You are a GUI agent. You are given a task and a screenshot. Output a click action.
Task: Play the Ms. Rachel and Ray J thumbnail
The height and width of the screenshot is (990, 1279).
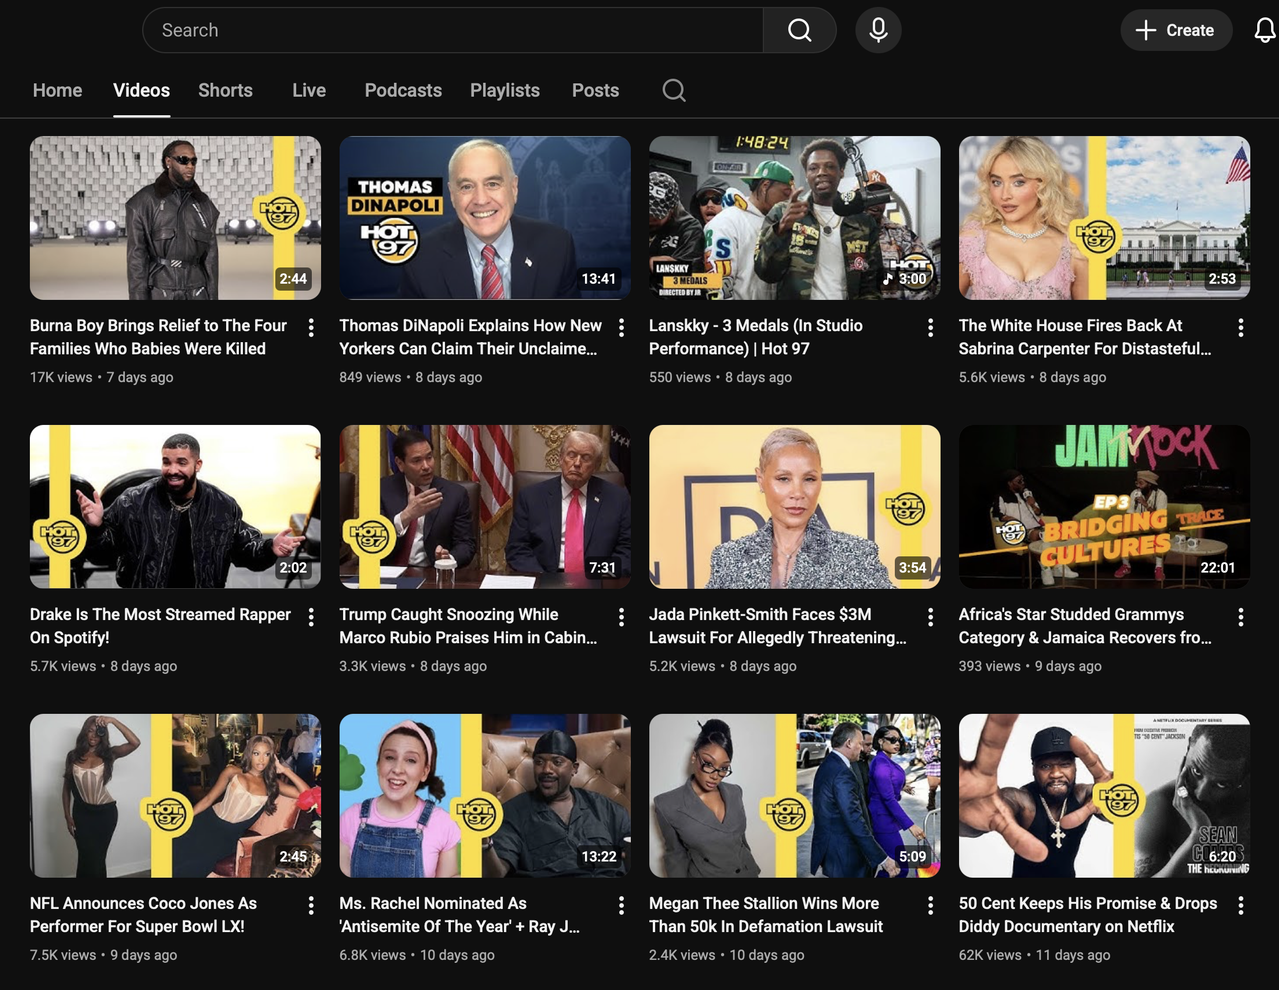pyautogui.click(x=485, y=796)
